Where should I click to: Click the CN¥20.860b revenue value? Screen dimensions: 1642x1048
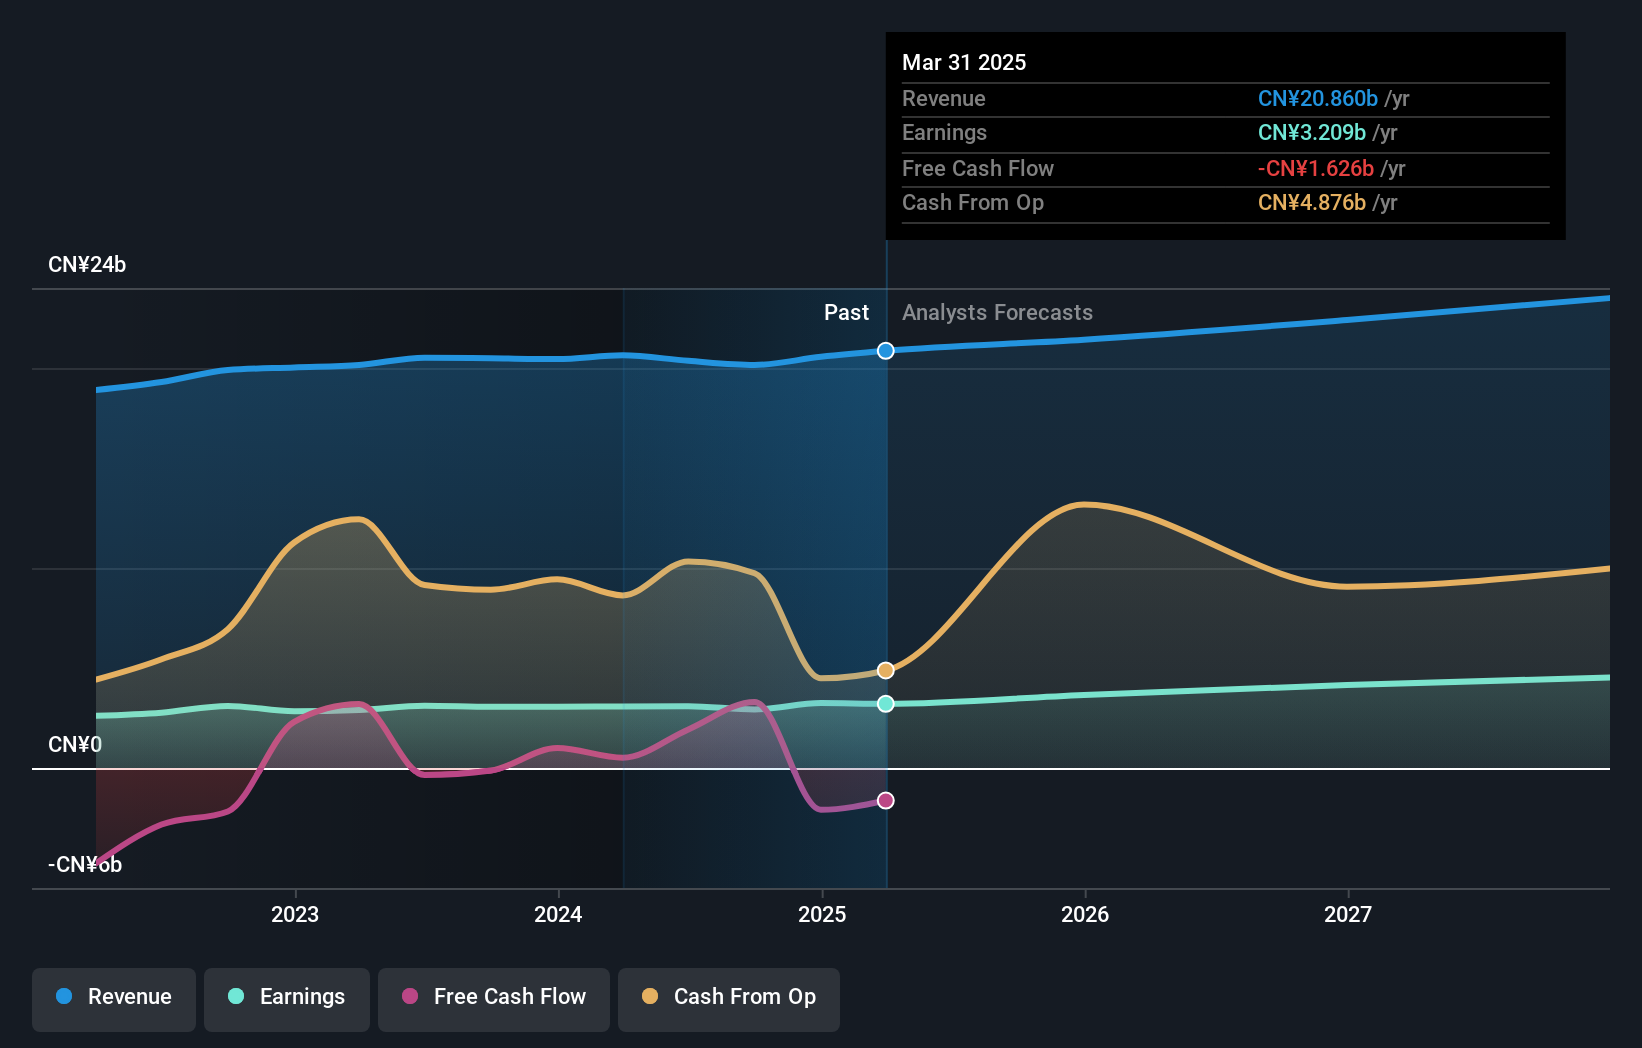(x=1318, y=99)
